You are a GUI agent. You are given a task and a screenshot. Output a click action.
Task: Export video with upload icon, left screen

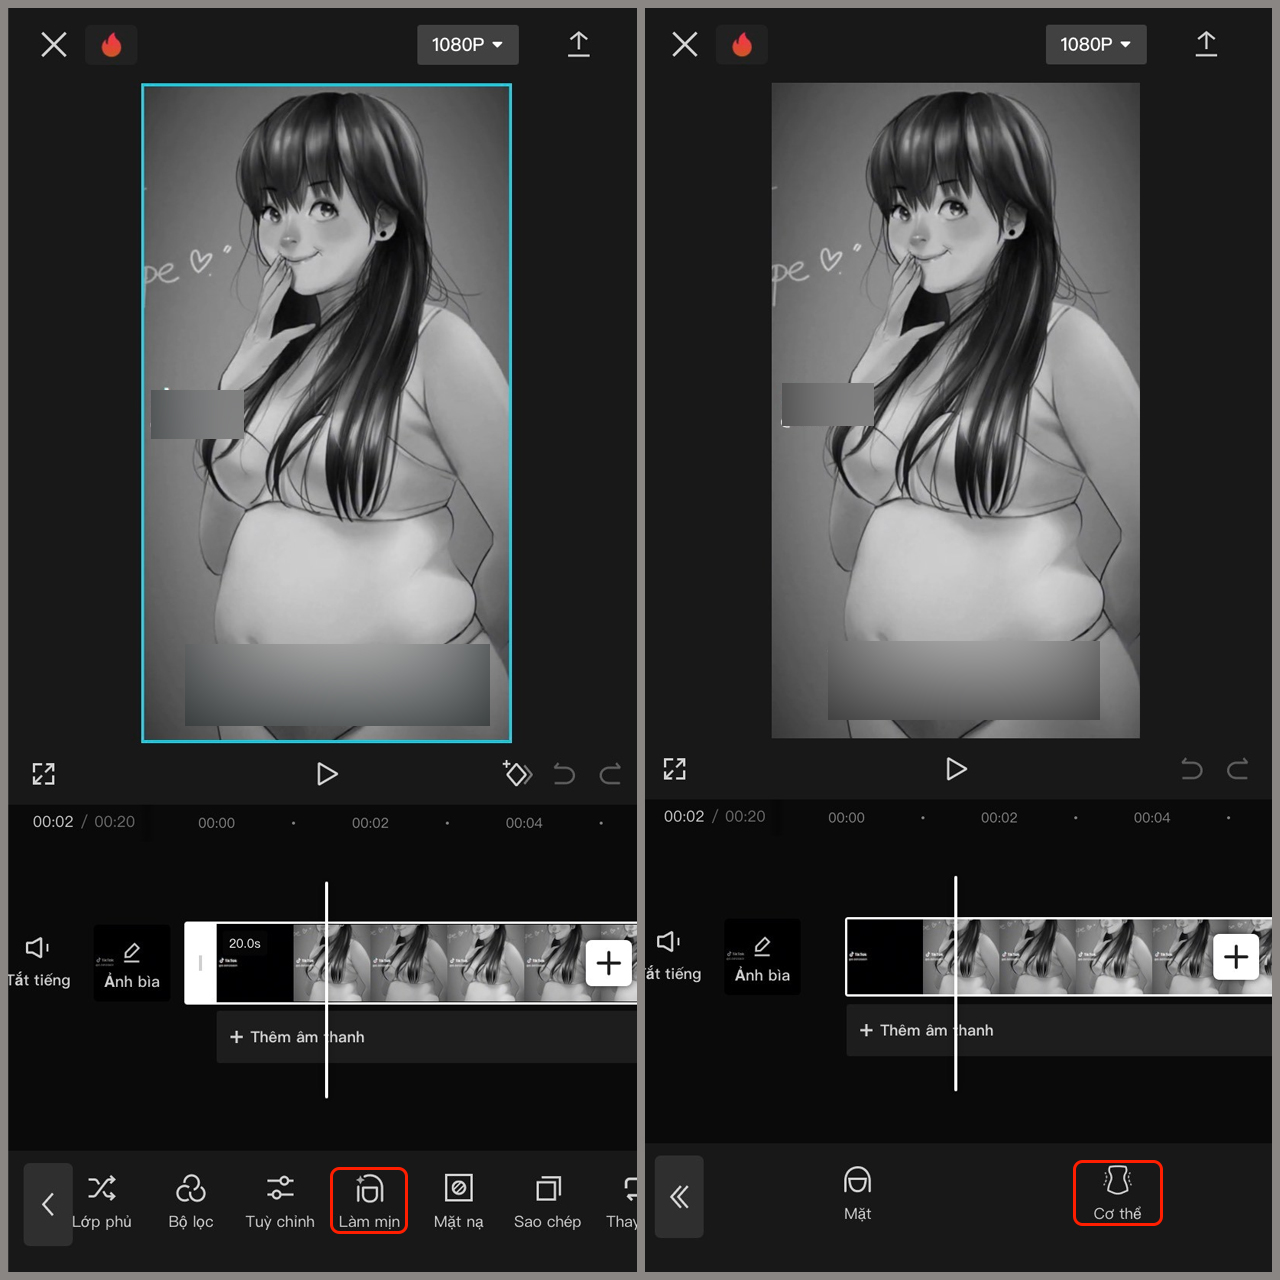point(578,44)
